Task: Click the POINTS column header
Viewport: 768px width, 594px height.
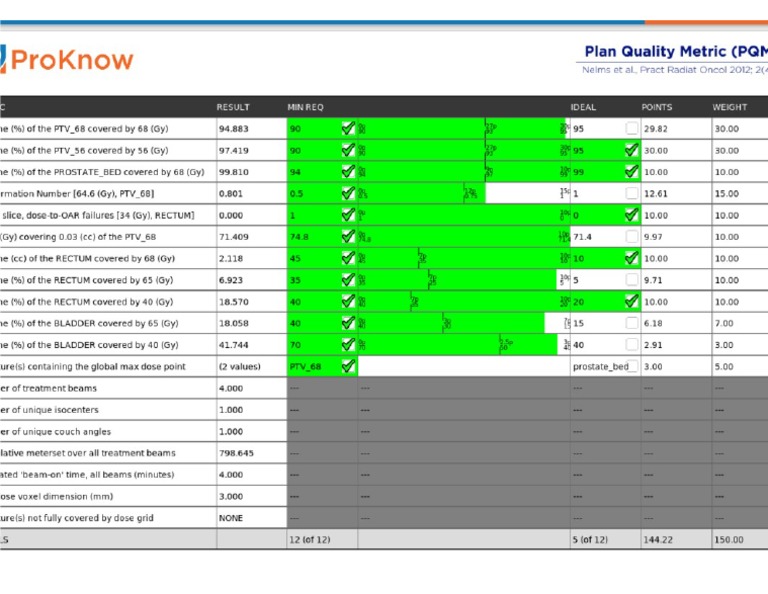Action: click(656, 107)
